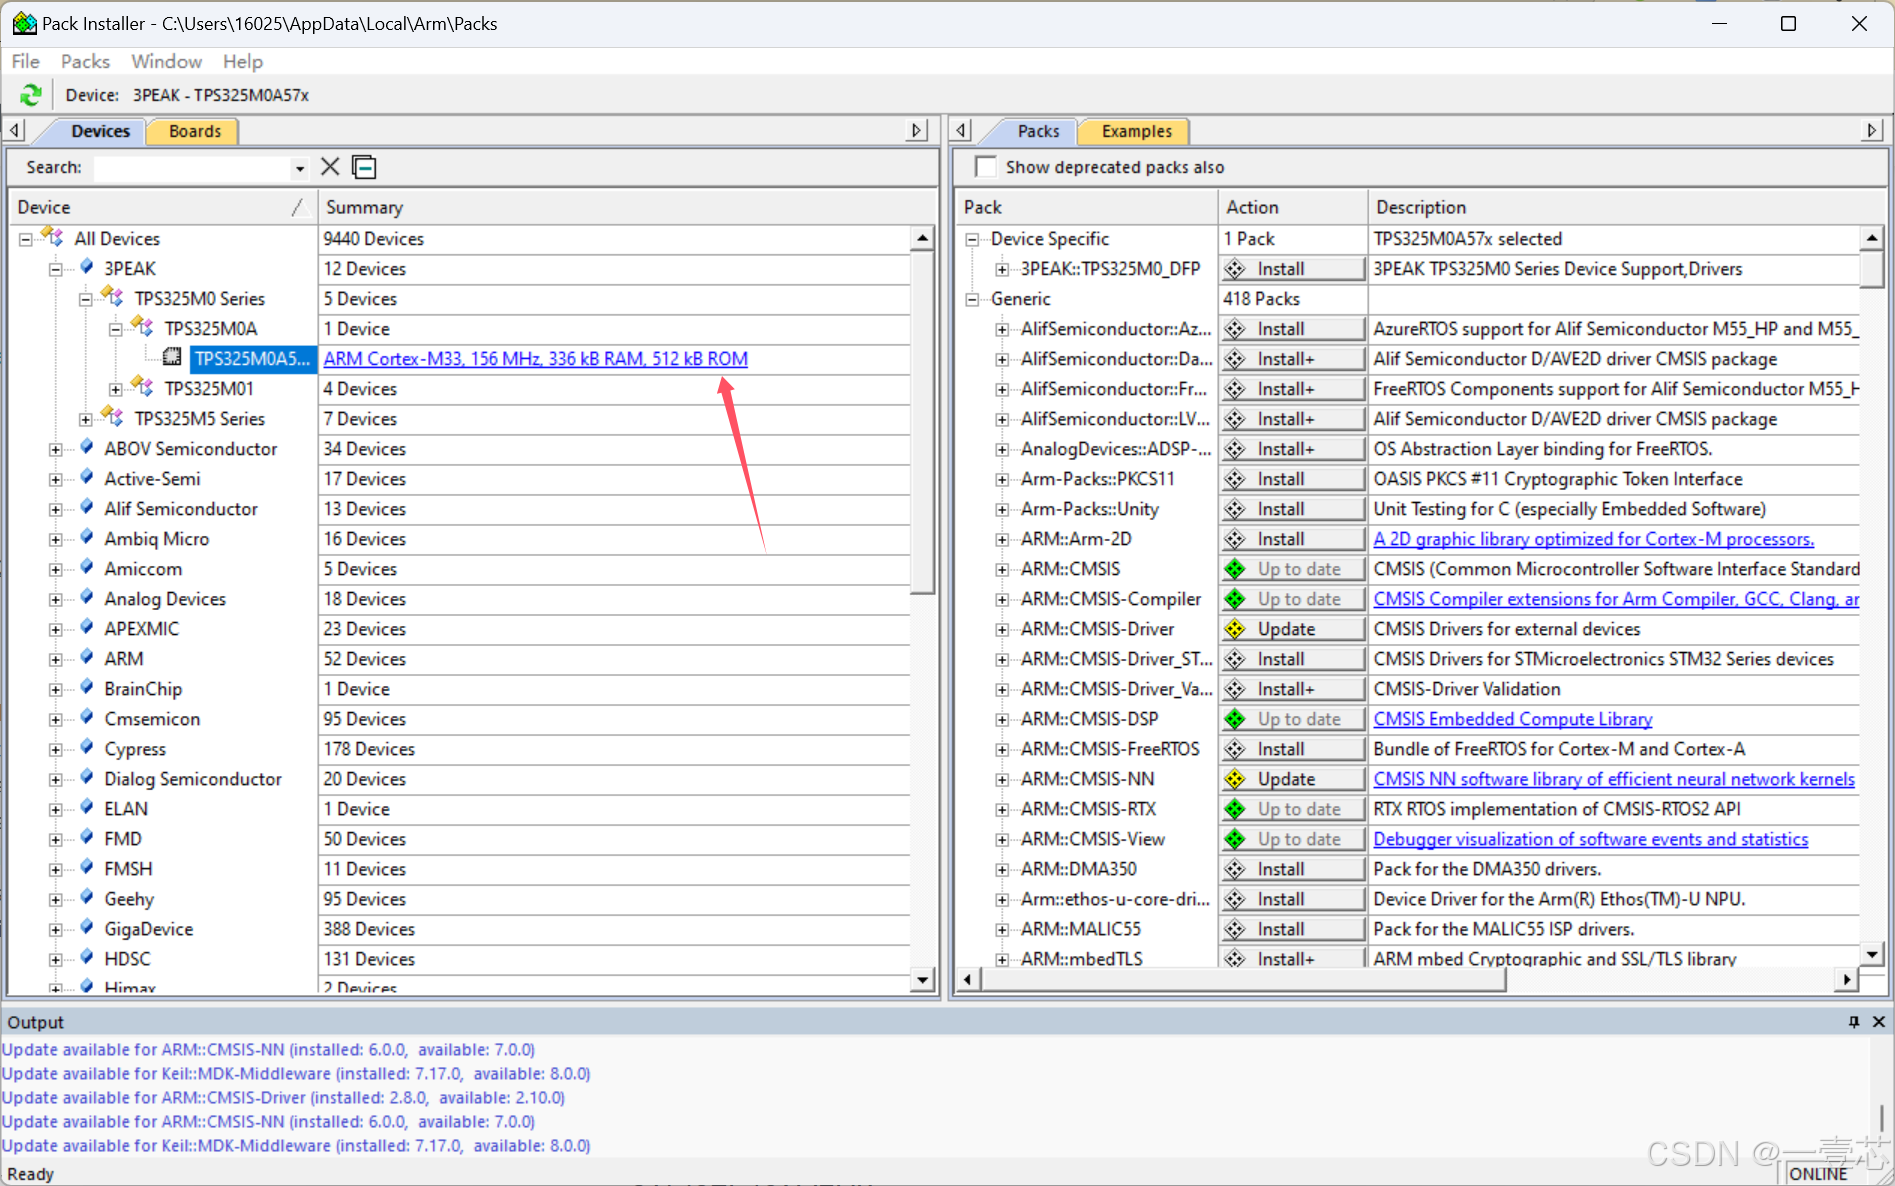Select the Devices tab
Viewport: 1895px width, 1186px height.
tap(100, 131)
